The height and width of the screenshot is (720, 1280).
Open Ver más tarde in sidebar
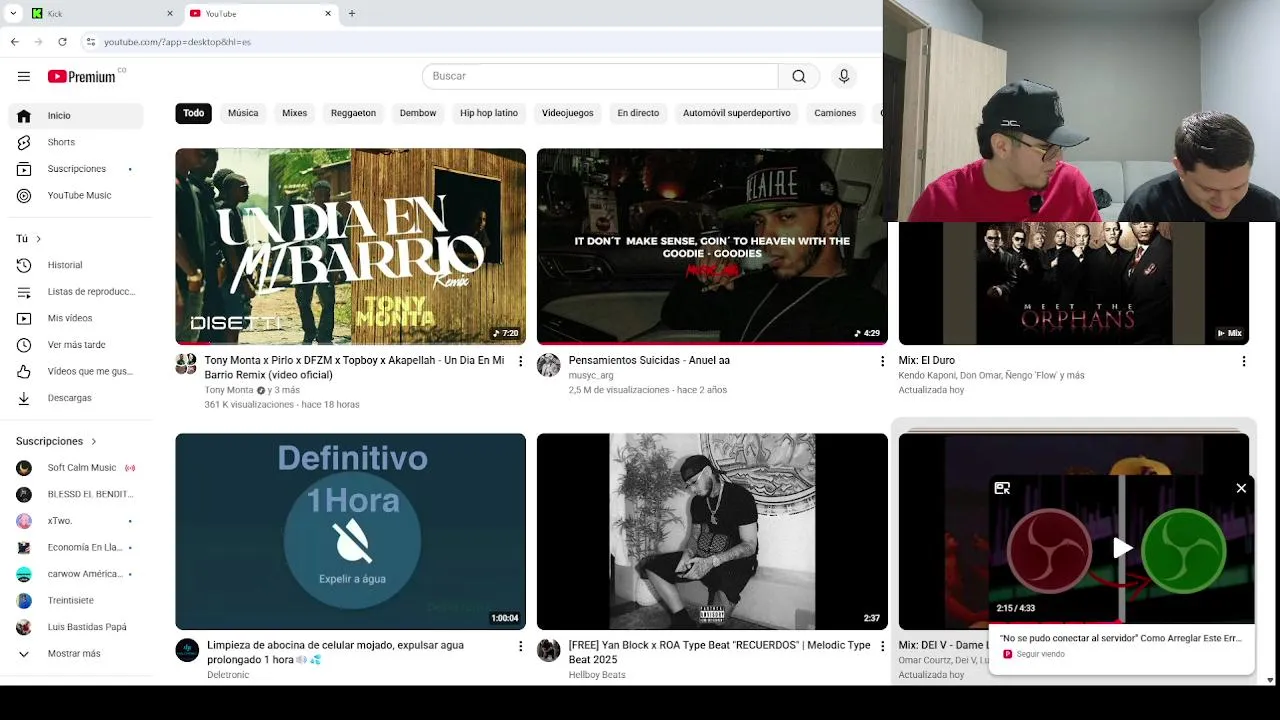76,345
